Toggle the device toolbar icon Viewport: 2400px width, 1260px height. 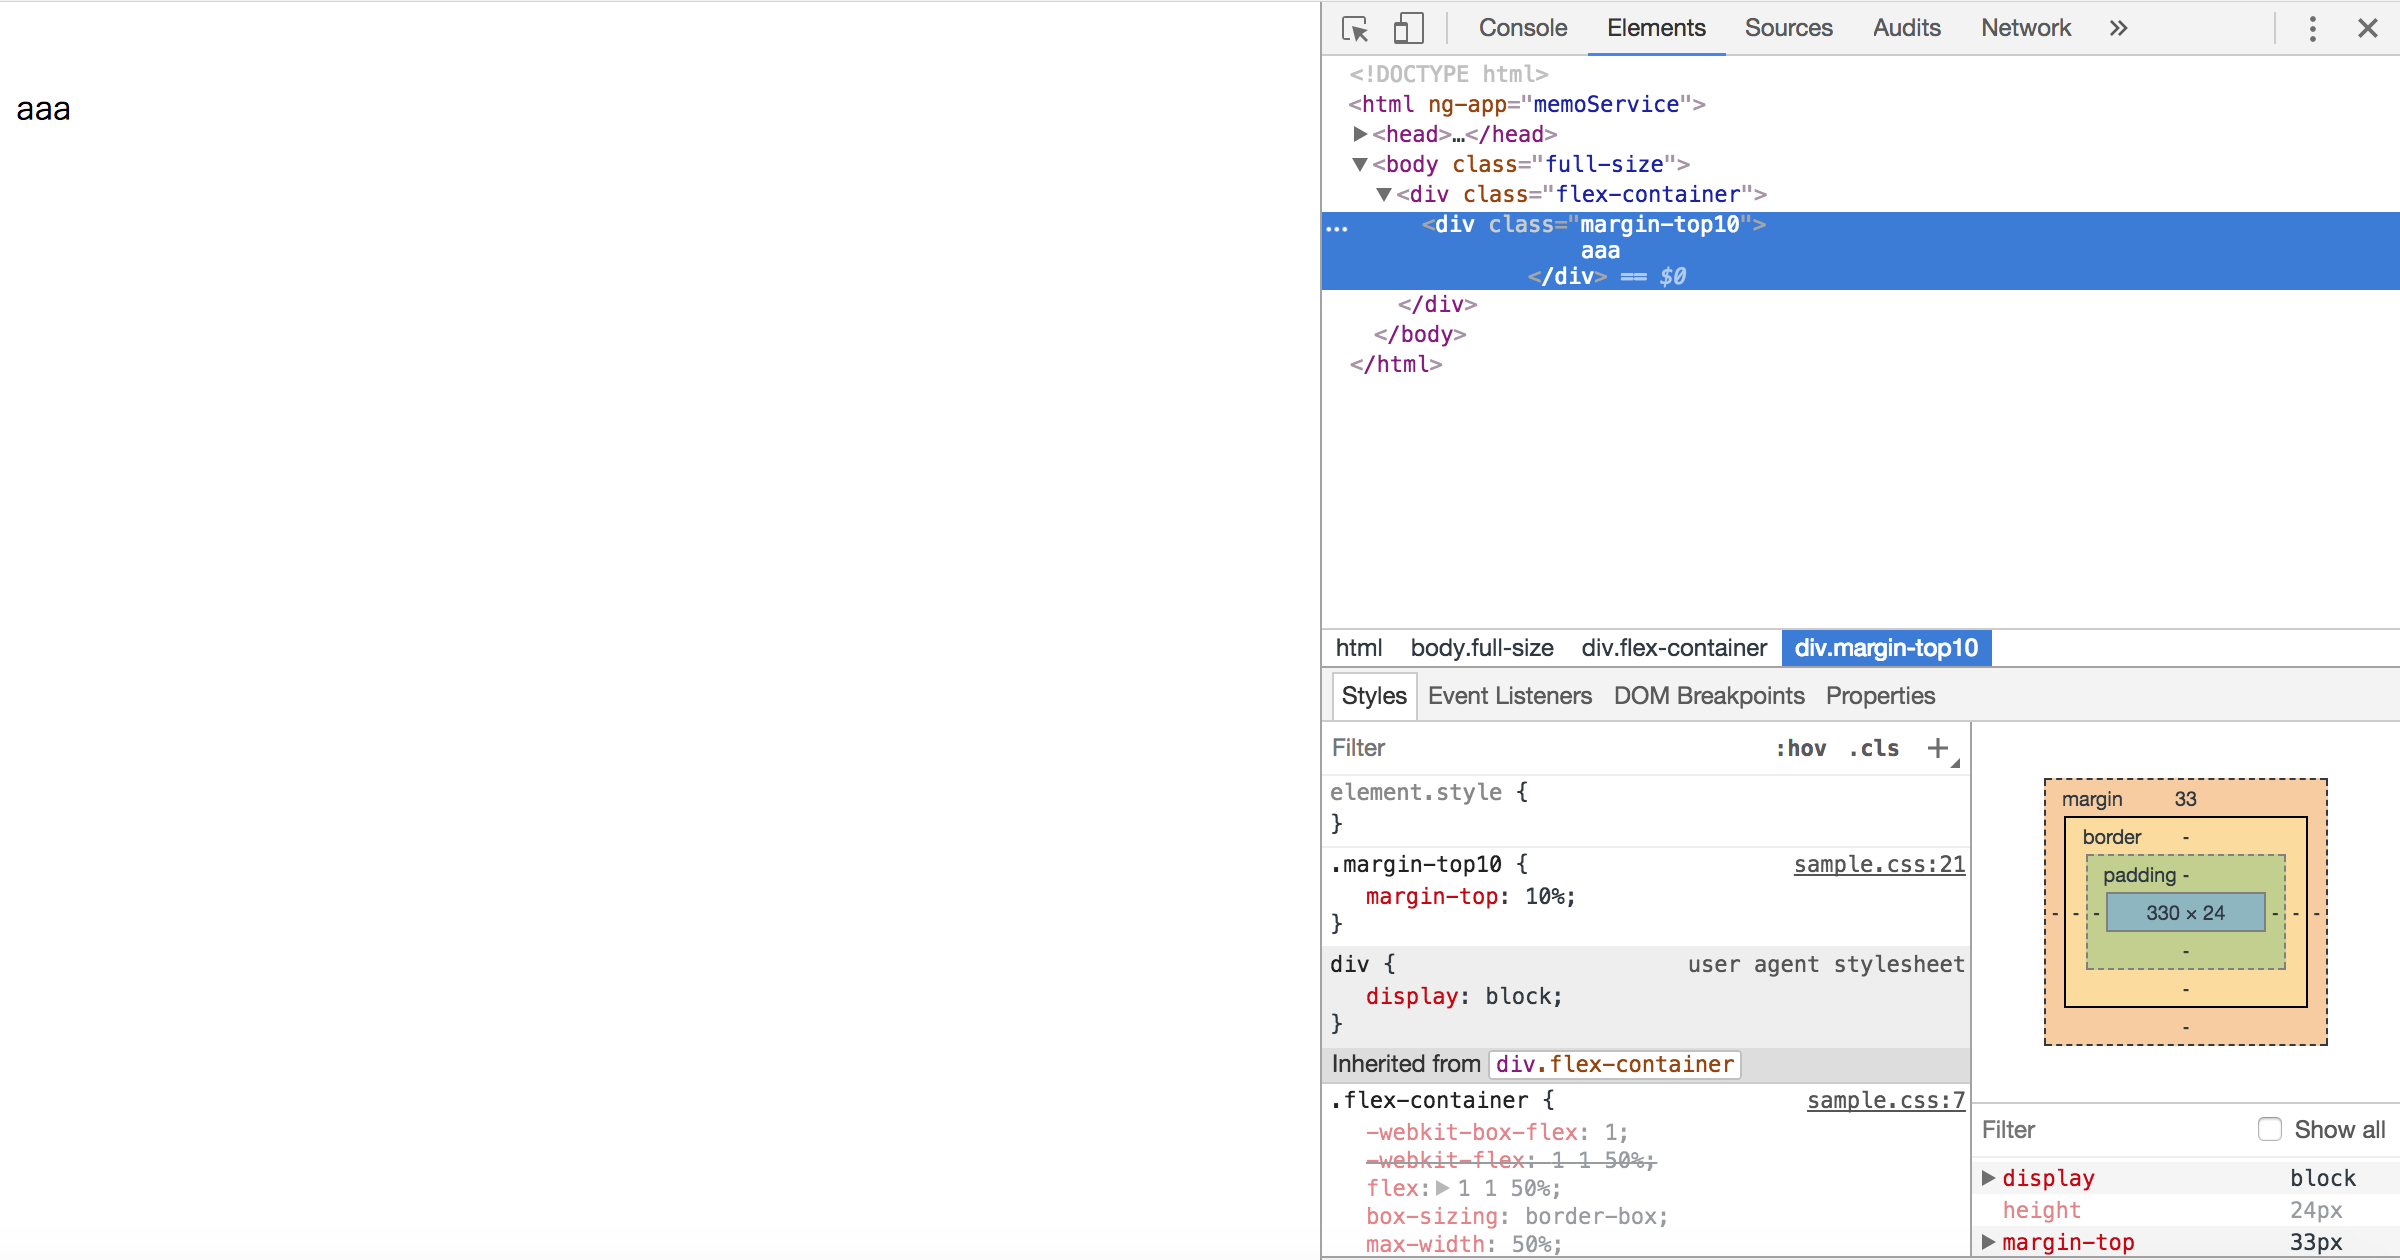1408,29
